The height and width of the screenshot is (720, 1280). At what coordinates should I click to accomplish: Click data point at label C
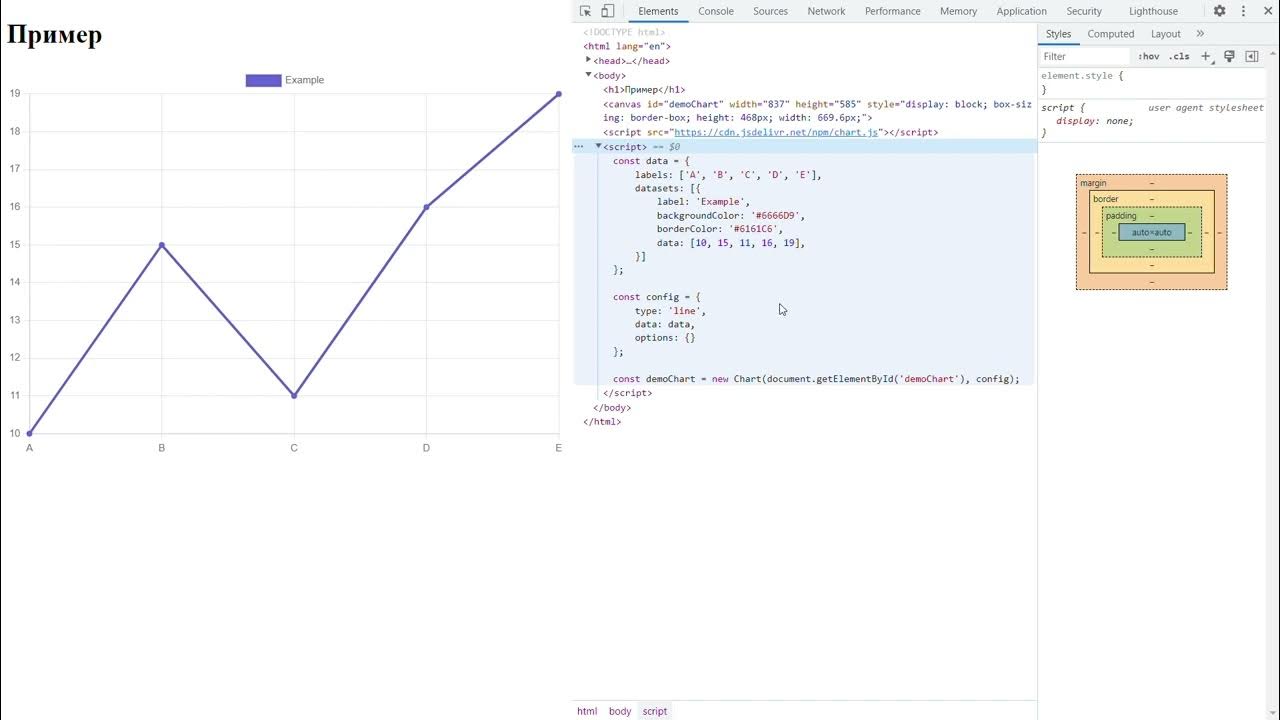pyautogui.click(x=294, y=396)
